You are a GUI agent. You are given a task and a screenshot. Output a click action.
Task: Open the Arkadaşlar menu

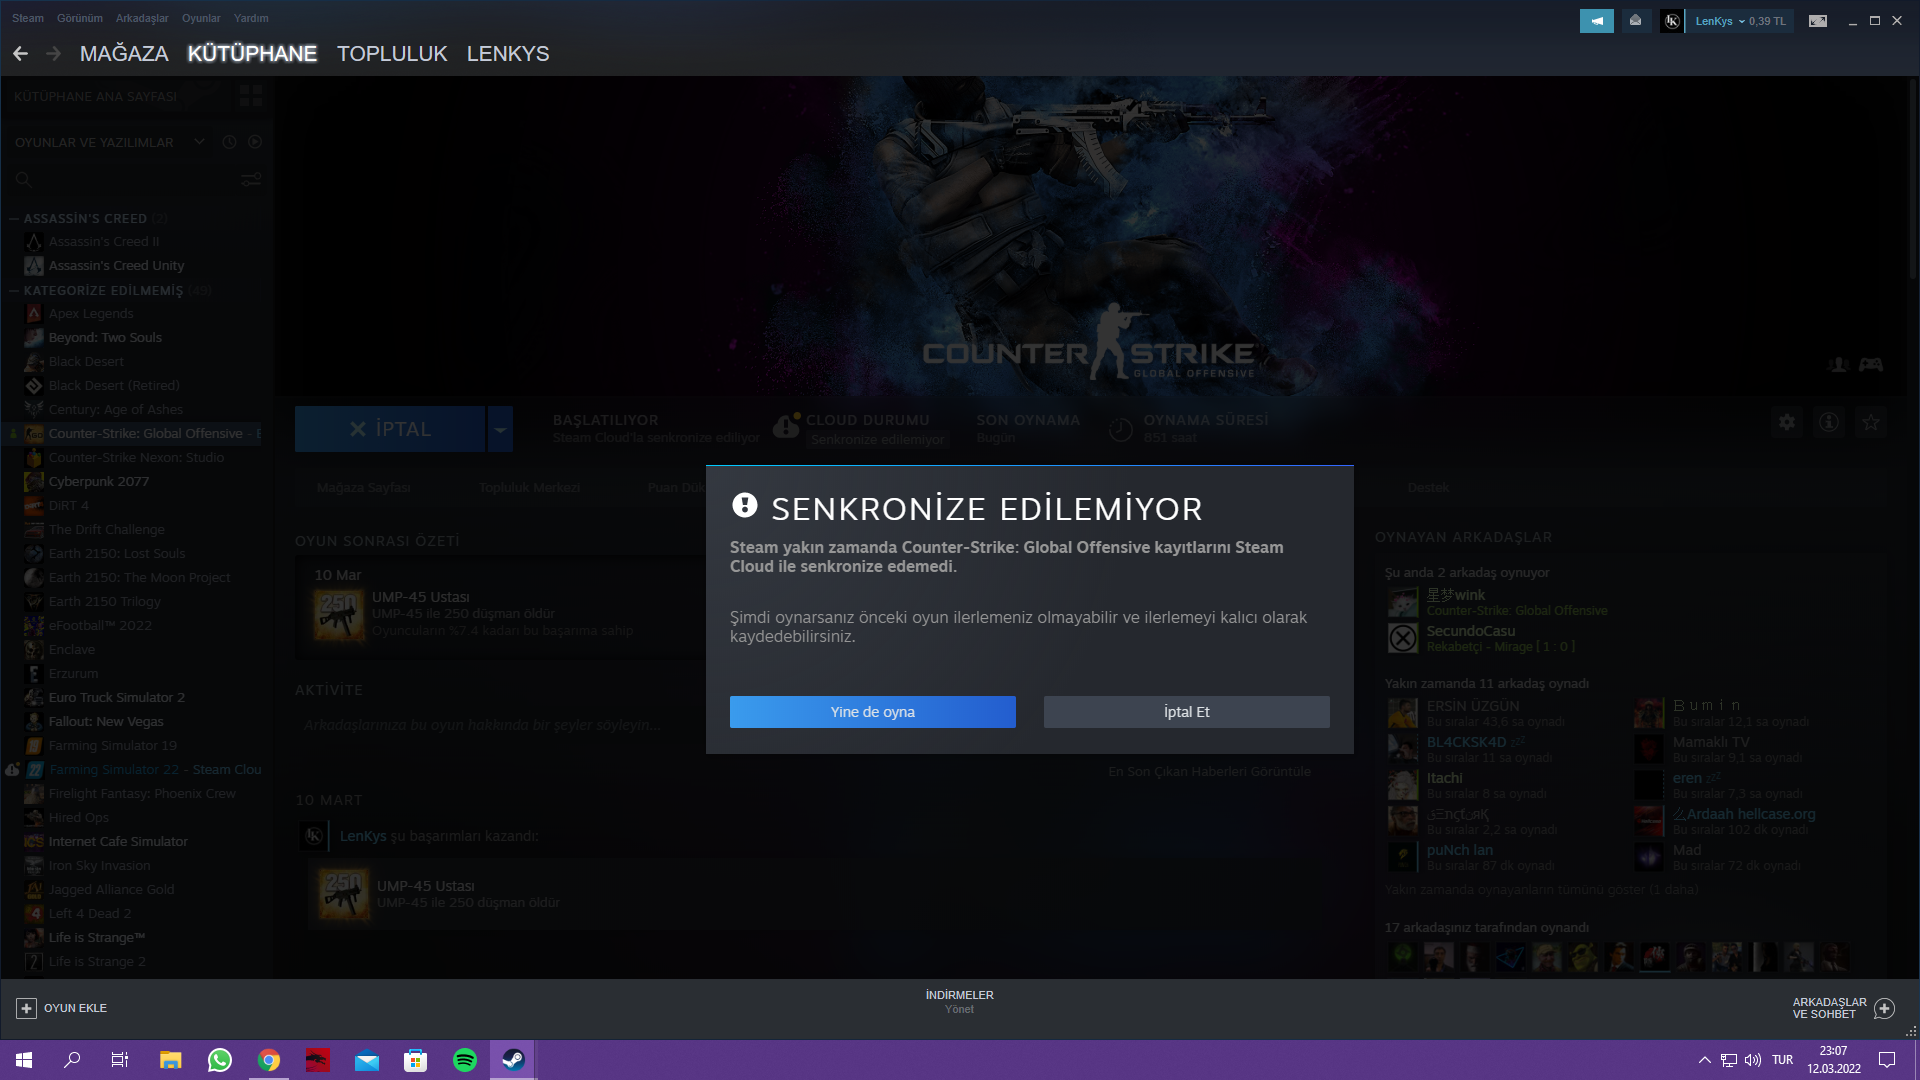coord(142,18)
